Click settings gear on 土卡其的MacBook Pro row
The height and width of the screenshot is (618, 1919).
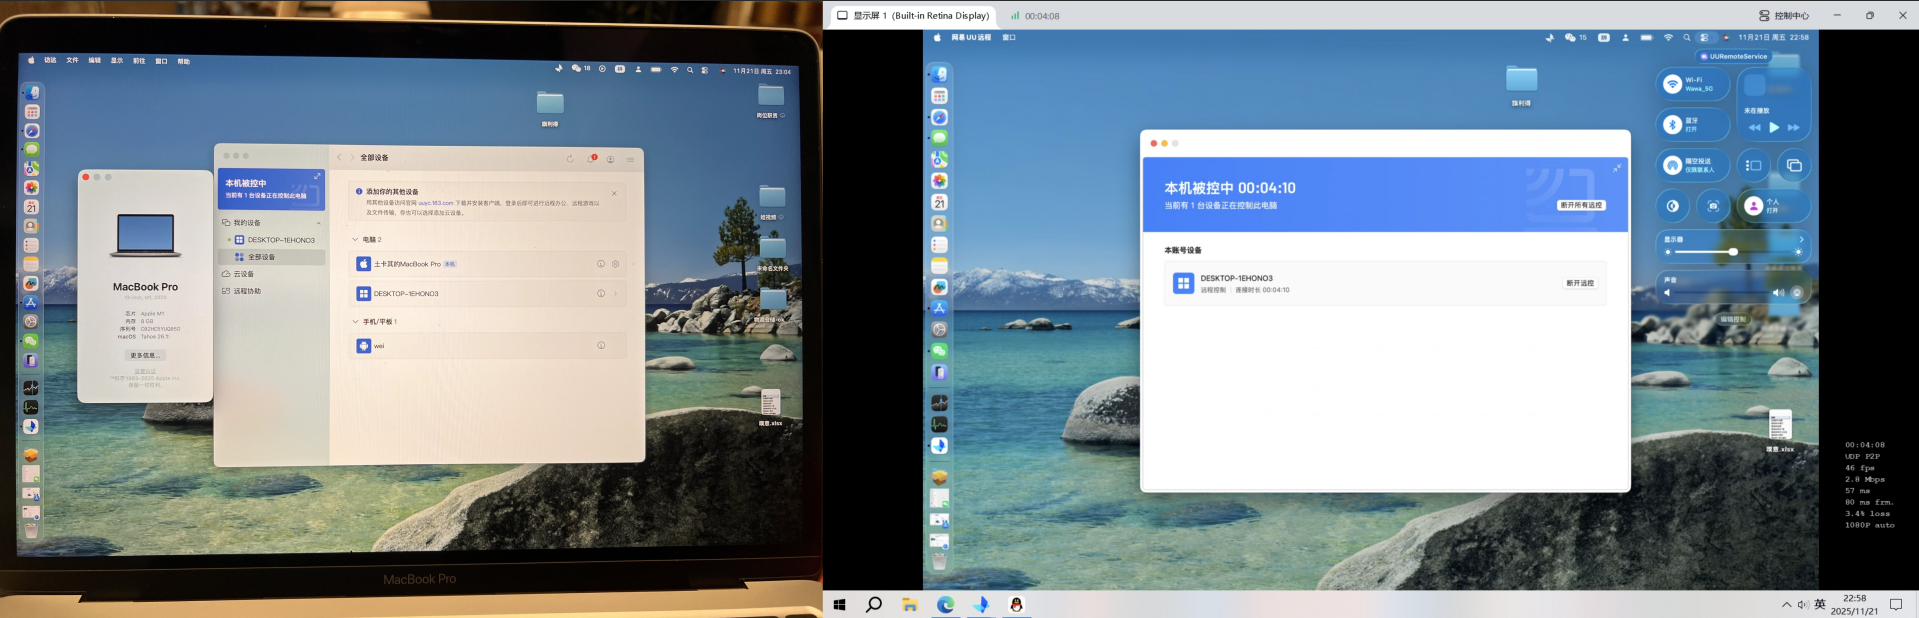pyautogui.click(x=615, y=264)
